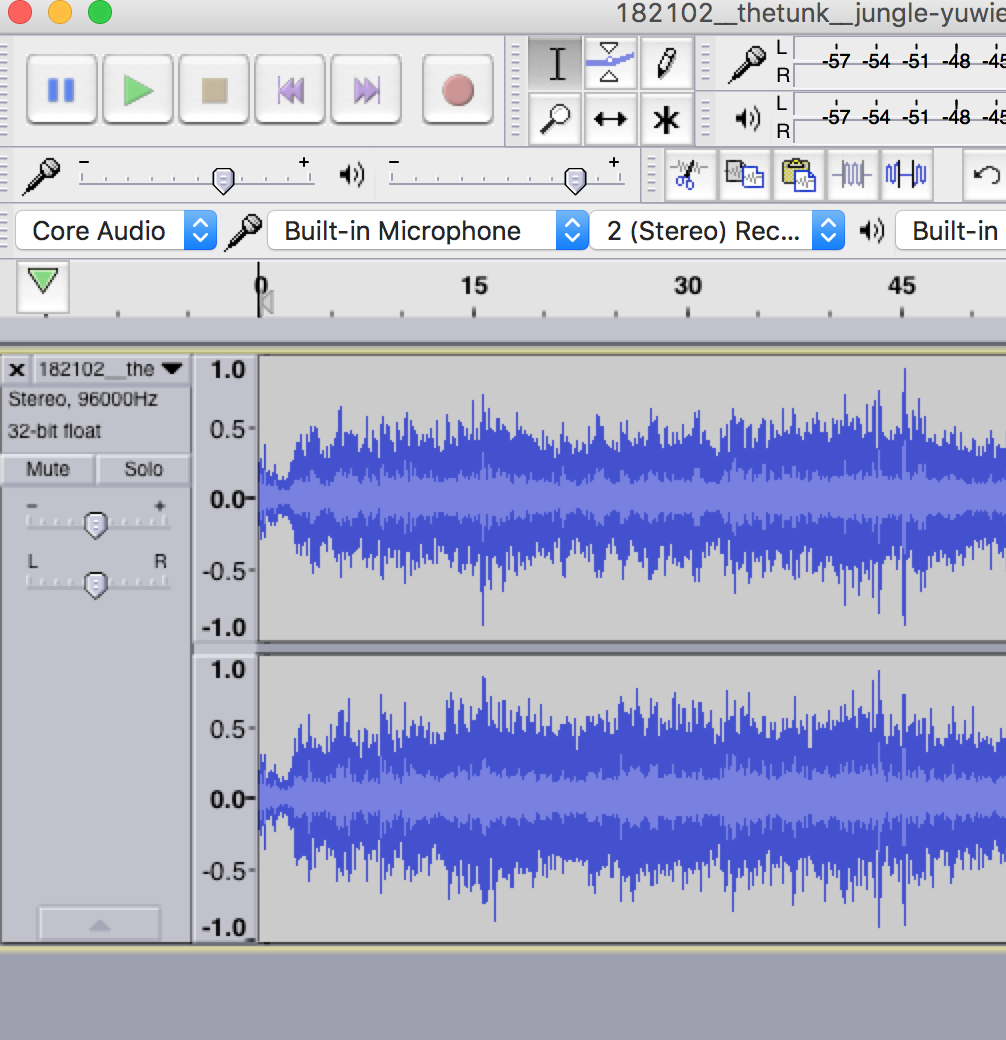
Task: Solo the 182102 track
Action: point(143,469)
